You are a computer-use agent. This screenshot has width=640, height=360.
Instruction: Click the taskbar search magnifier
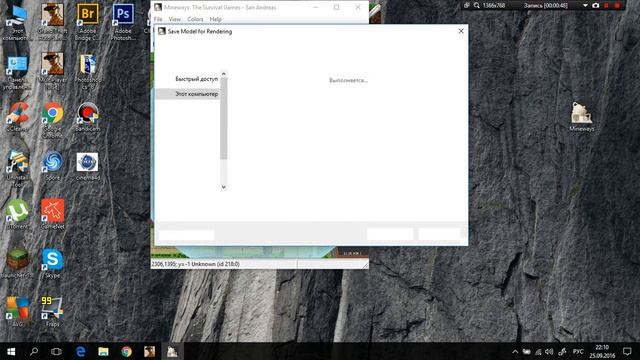(x=34, y=351)
